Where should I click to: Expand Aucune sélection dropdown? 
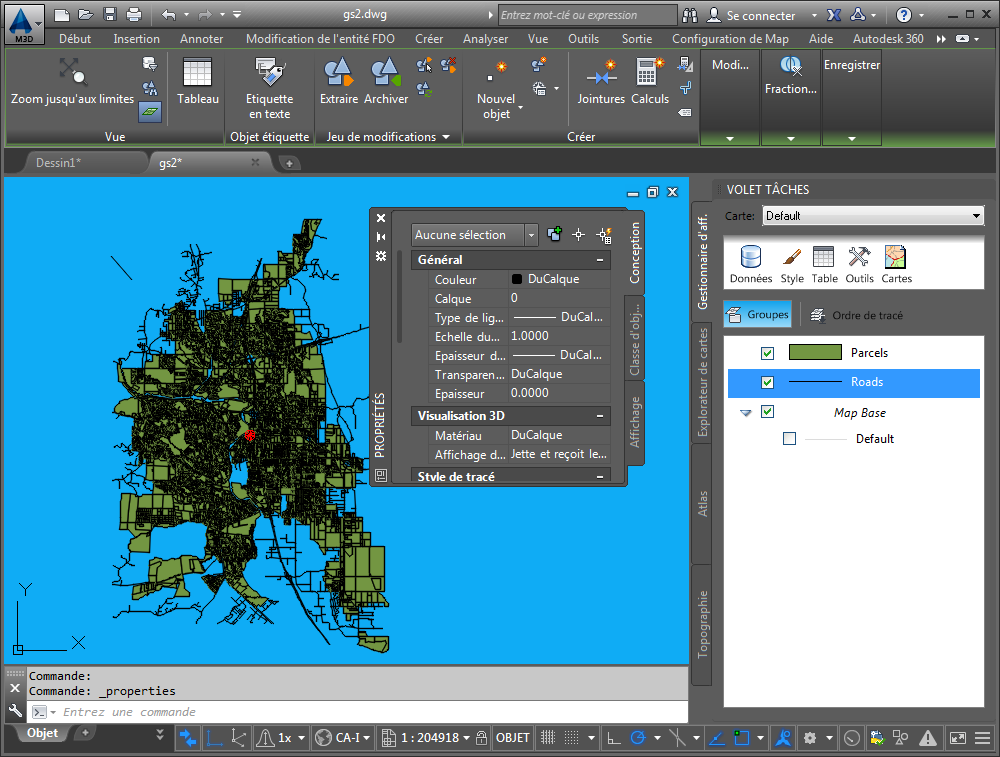531,235
